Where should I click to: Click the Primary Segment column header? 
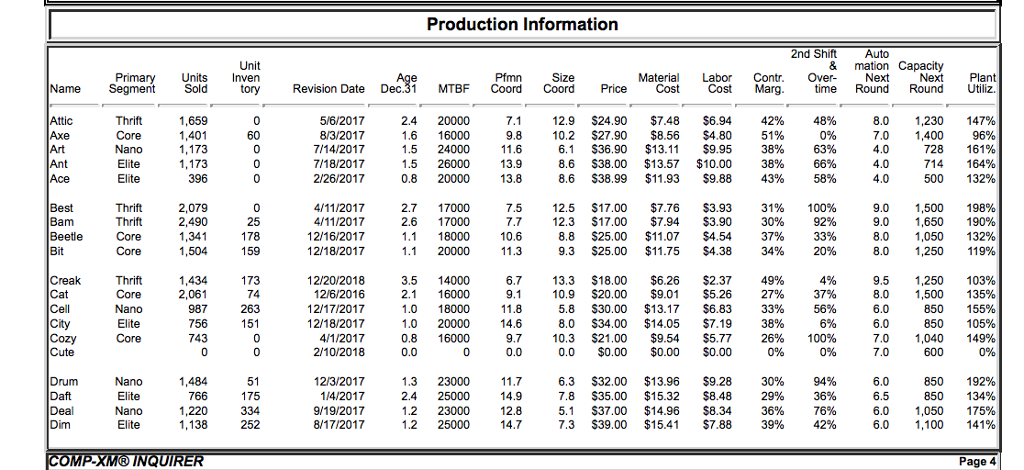click(x=135, y=83)
